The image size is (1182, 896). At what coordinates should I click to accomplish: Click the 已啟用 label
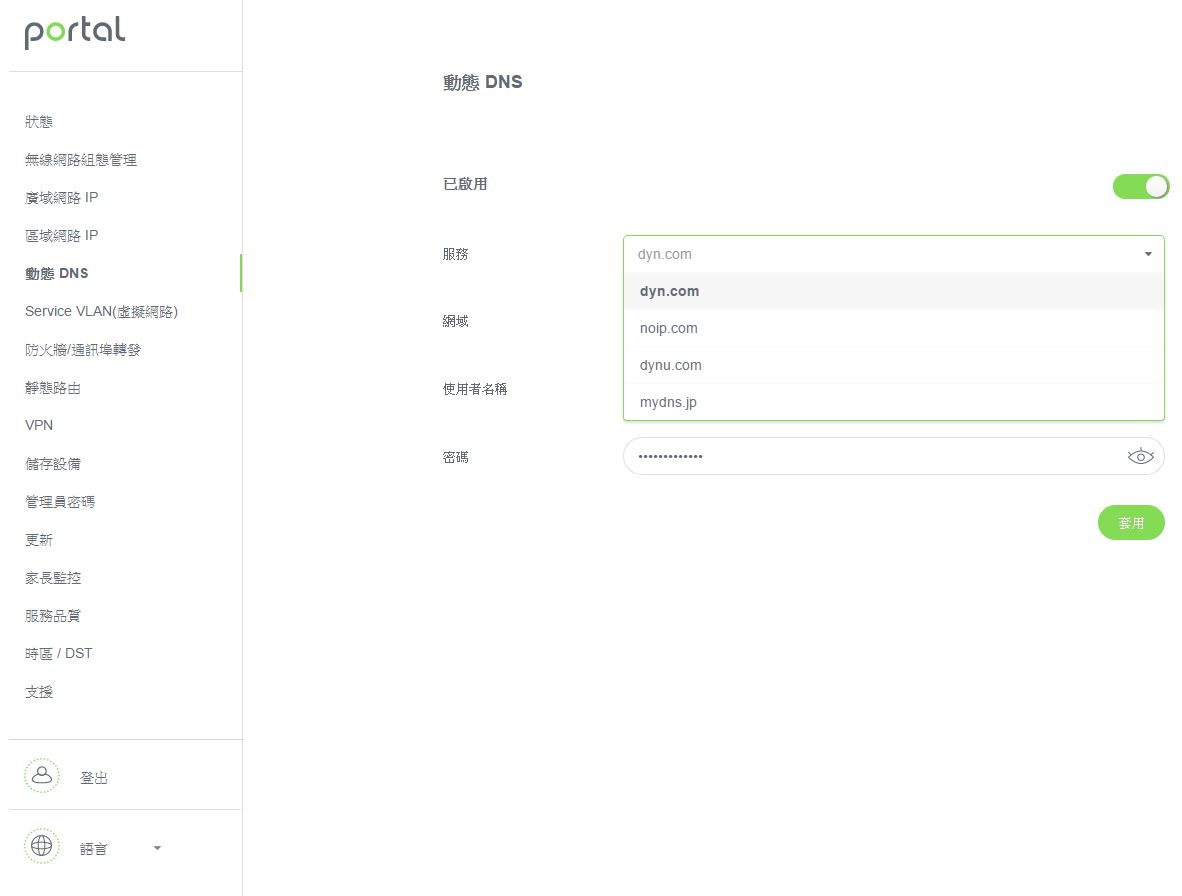point(464,184)
